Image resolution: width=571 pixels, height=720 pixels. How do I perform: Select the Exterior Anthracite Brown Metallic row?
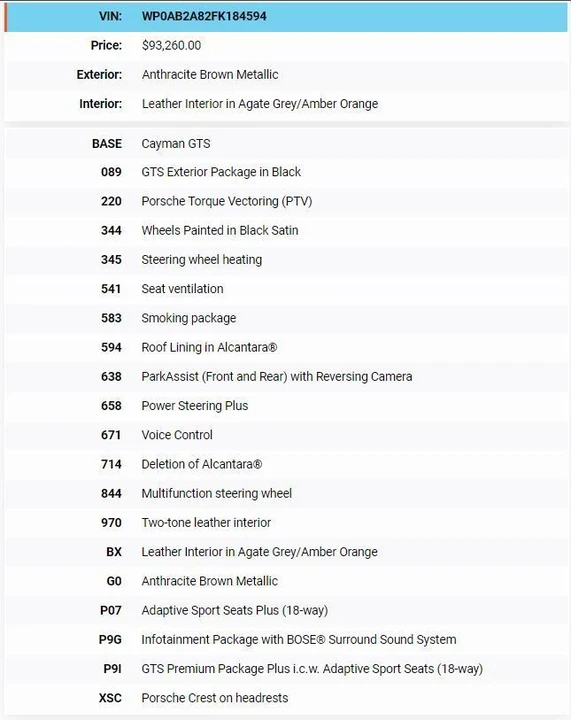[x=286, y=74]
